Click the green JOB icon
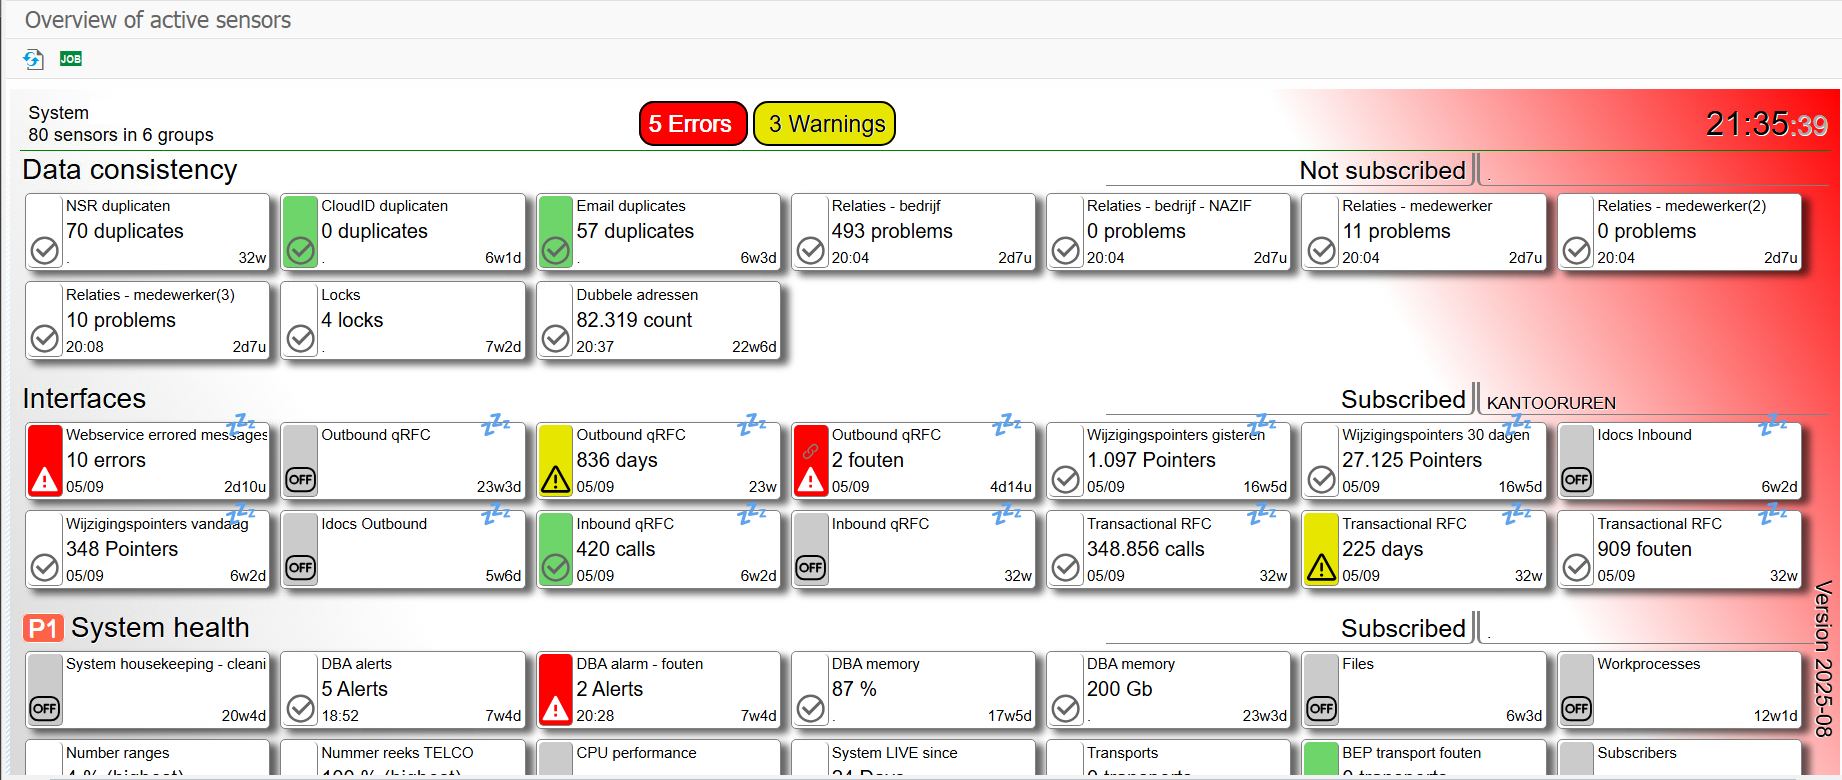The image size is (1842, 780). click(70, 59)
